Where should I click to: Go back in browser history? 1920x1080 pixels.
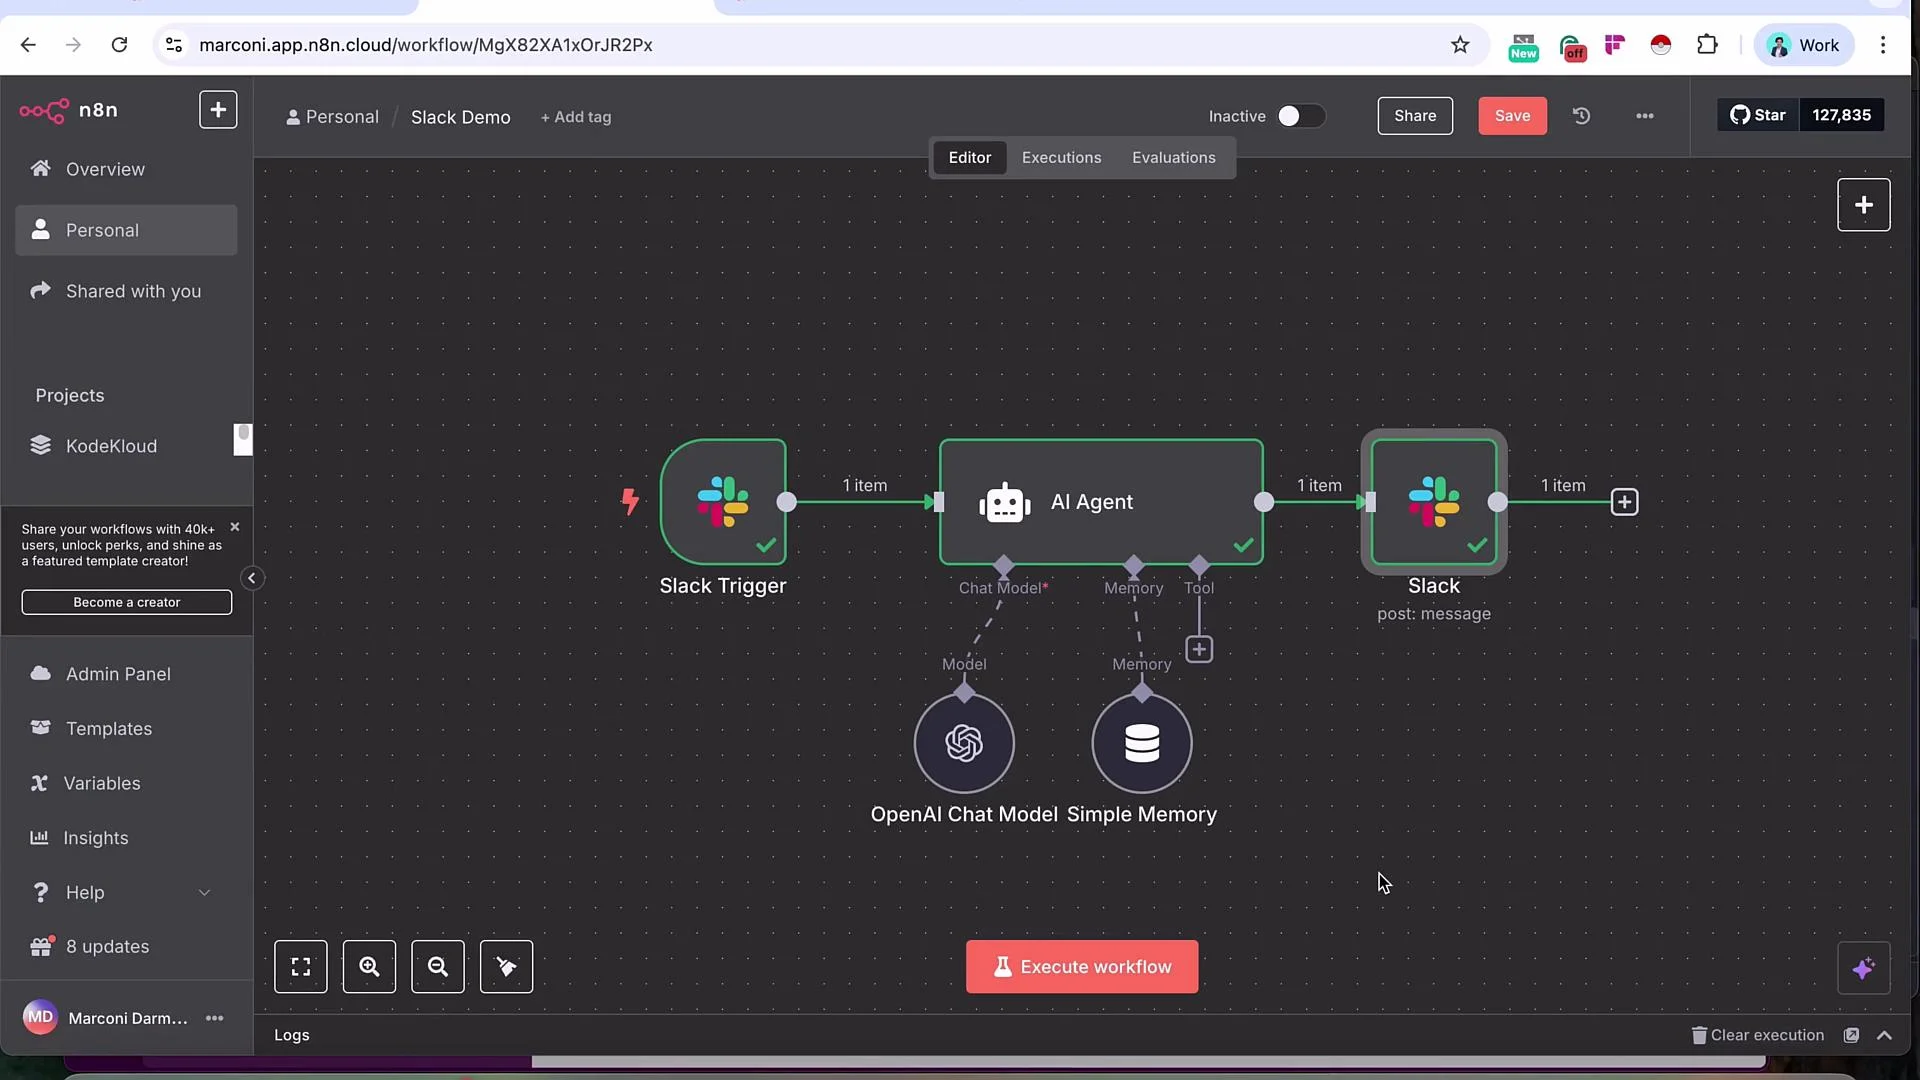[28, 45]
